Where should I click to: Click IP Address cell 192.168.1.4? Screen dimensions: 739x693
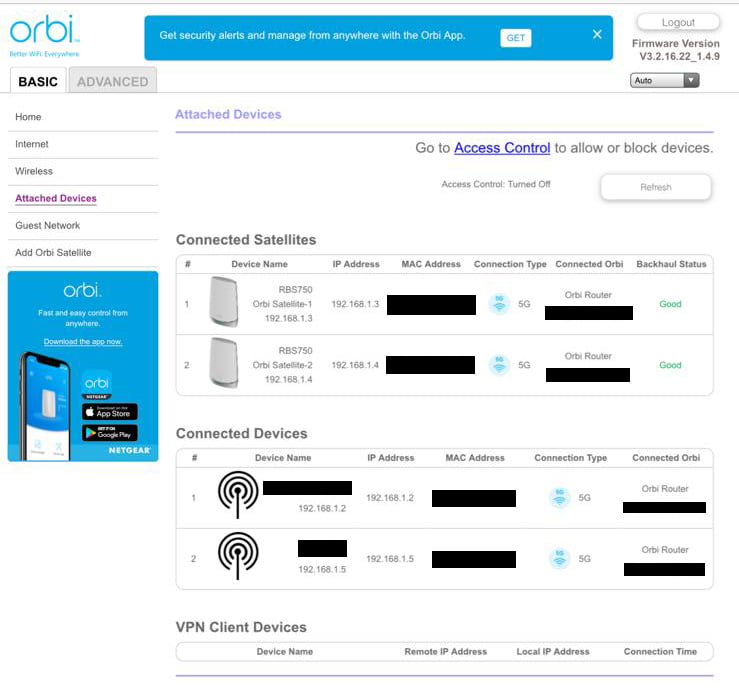click(x=355, y=365)
